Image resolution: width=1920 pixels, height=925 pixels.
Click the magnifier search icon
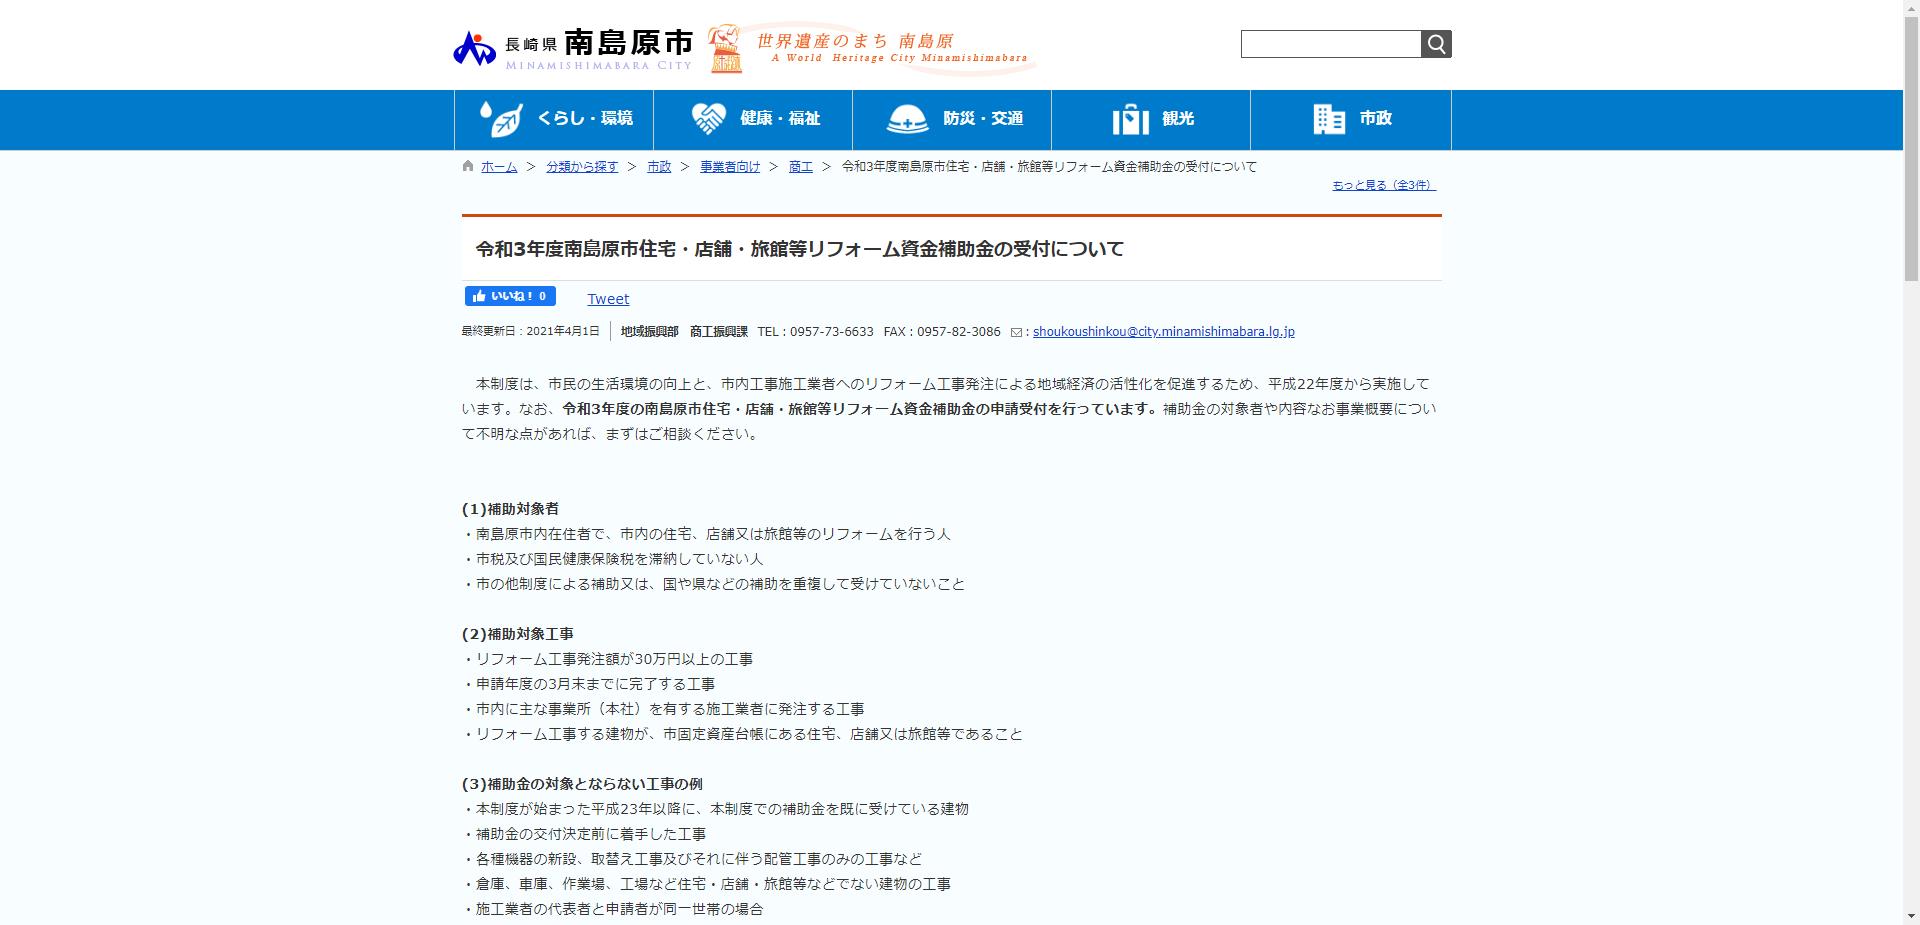tap(1437, 44)
